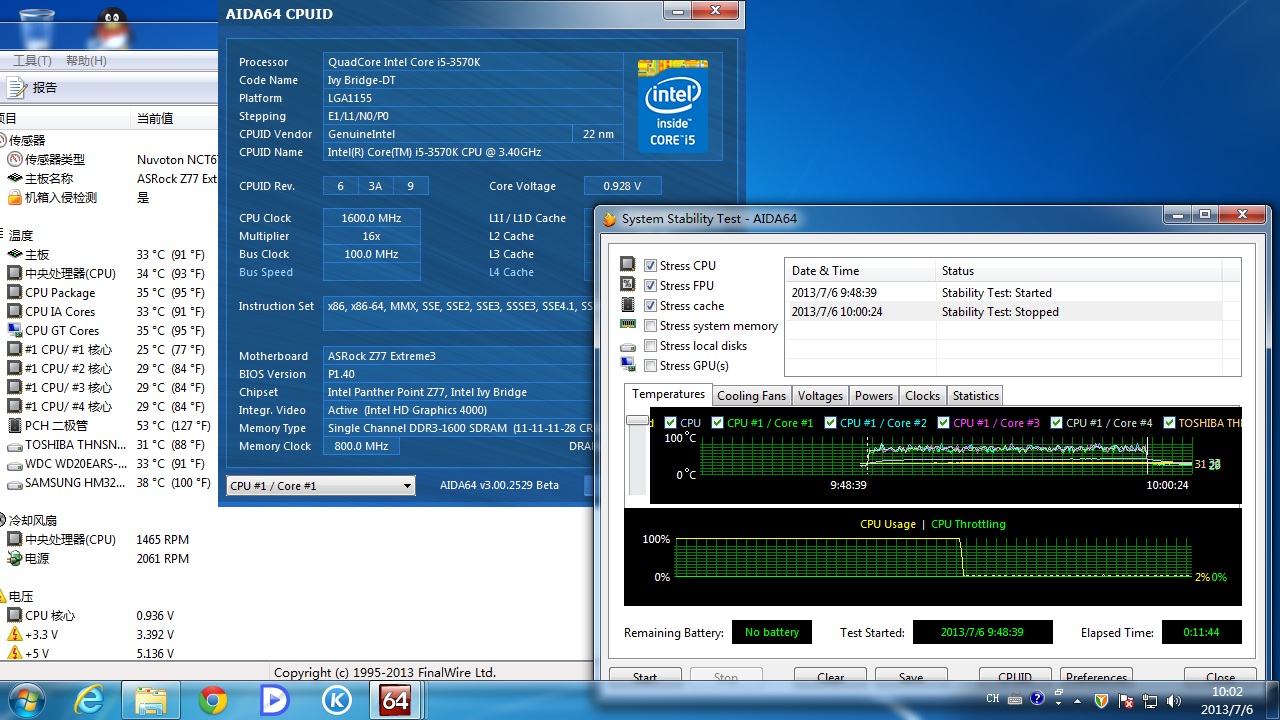Launch Internet Explorer from taskbar
The height and width of the screenshot is (720, 1280).
coord(89,699)
